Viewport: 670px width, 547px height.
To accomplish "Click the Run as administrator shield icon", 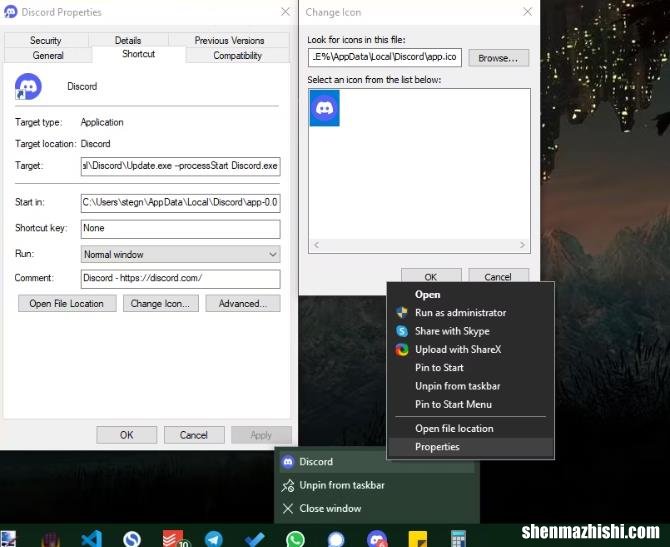I will pos(402,312).
